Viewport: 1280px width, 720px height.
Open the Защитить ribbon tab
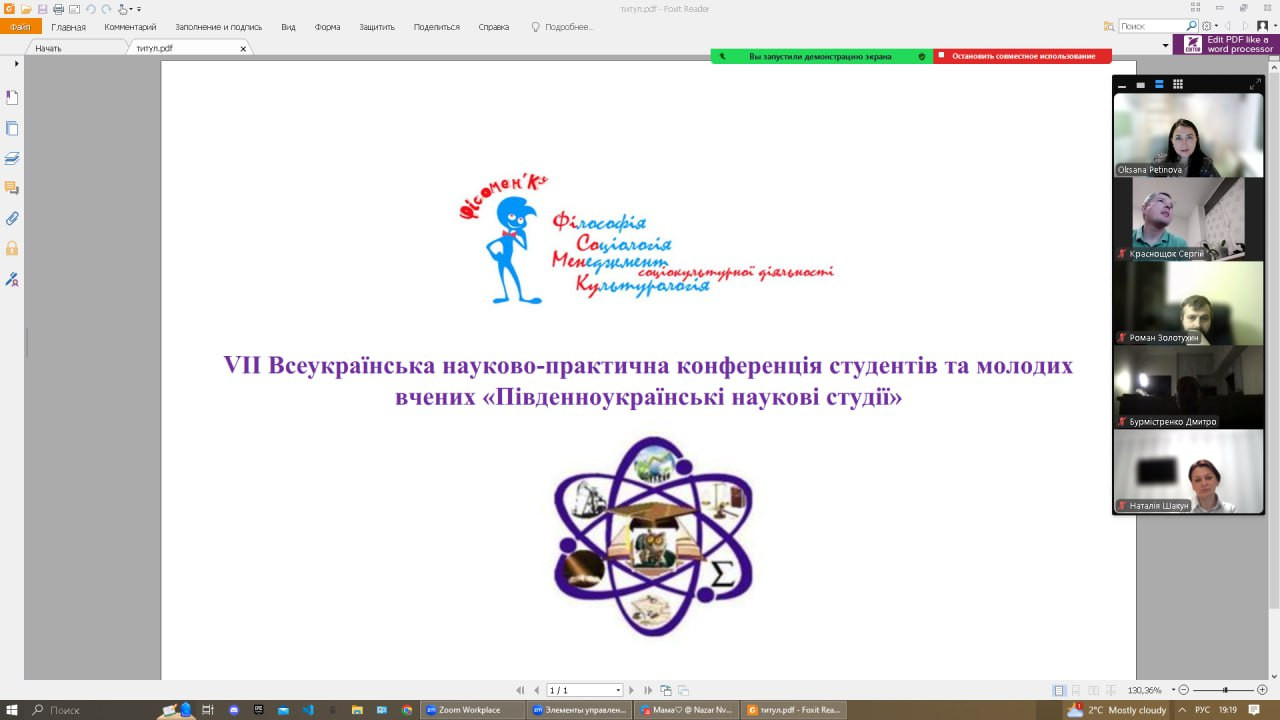(377, 27)
